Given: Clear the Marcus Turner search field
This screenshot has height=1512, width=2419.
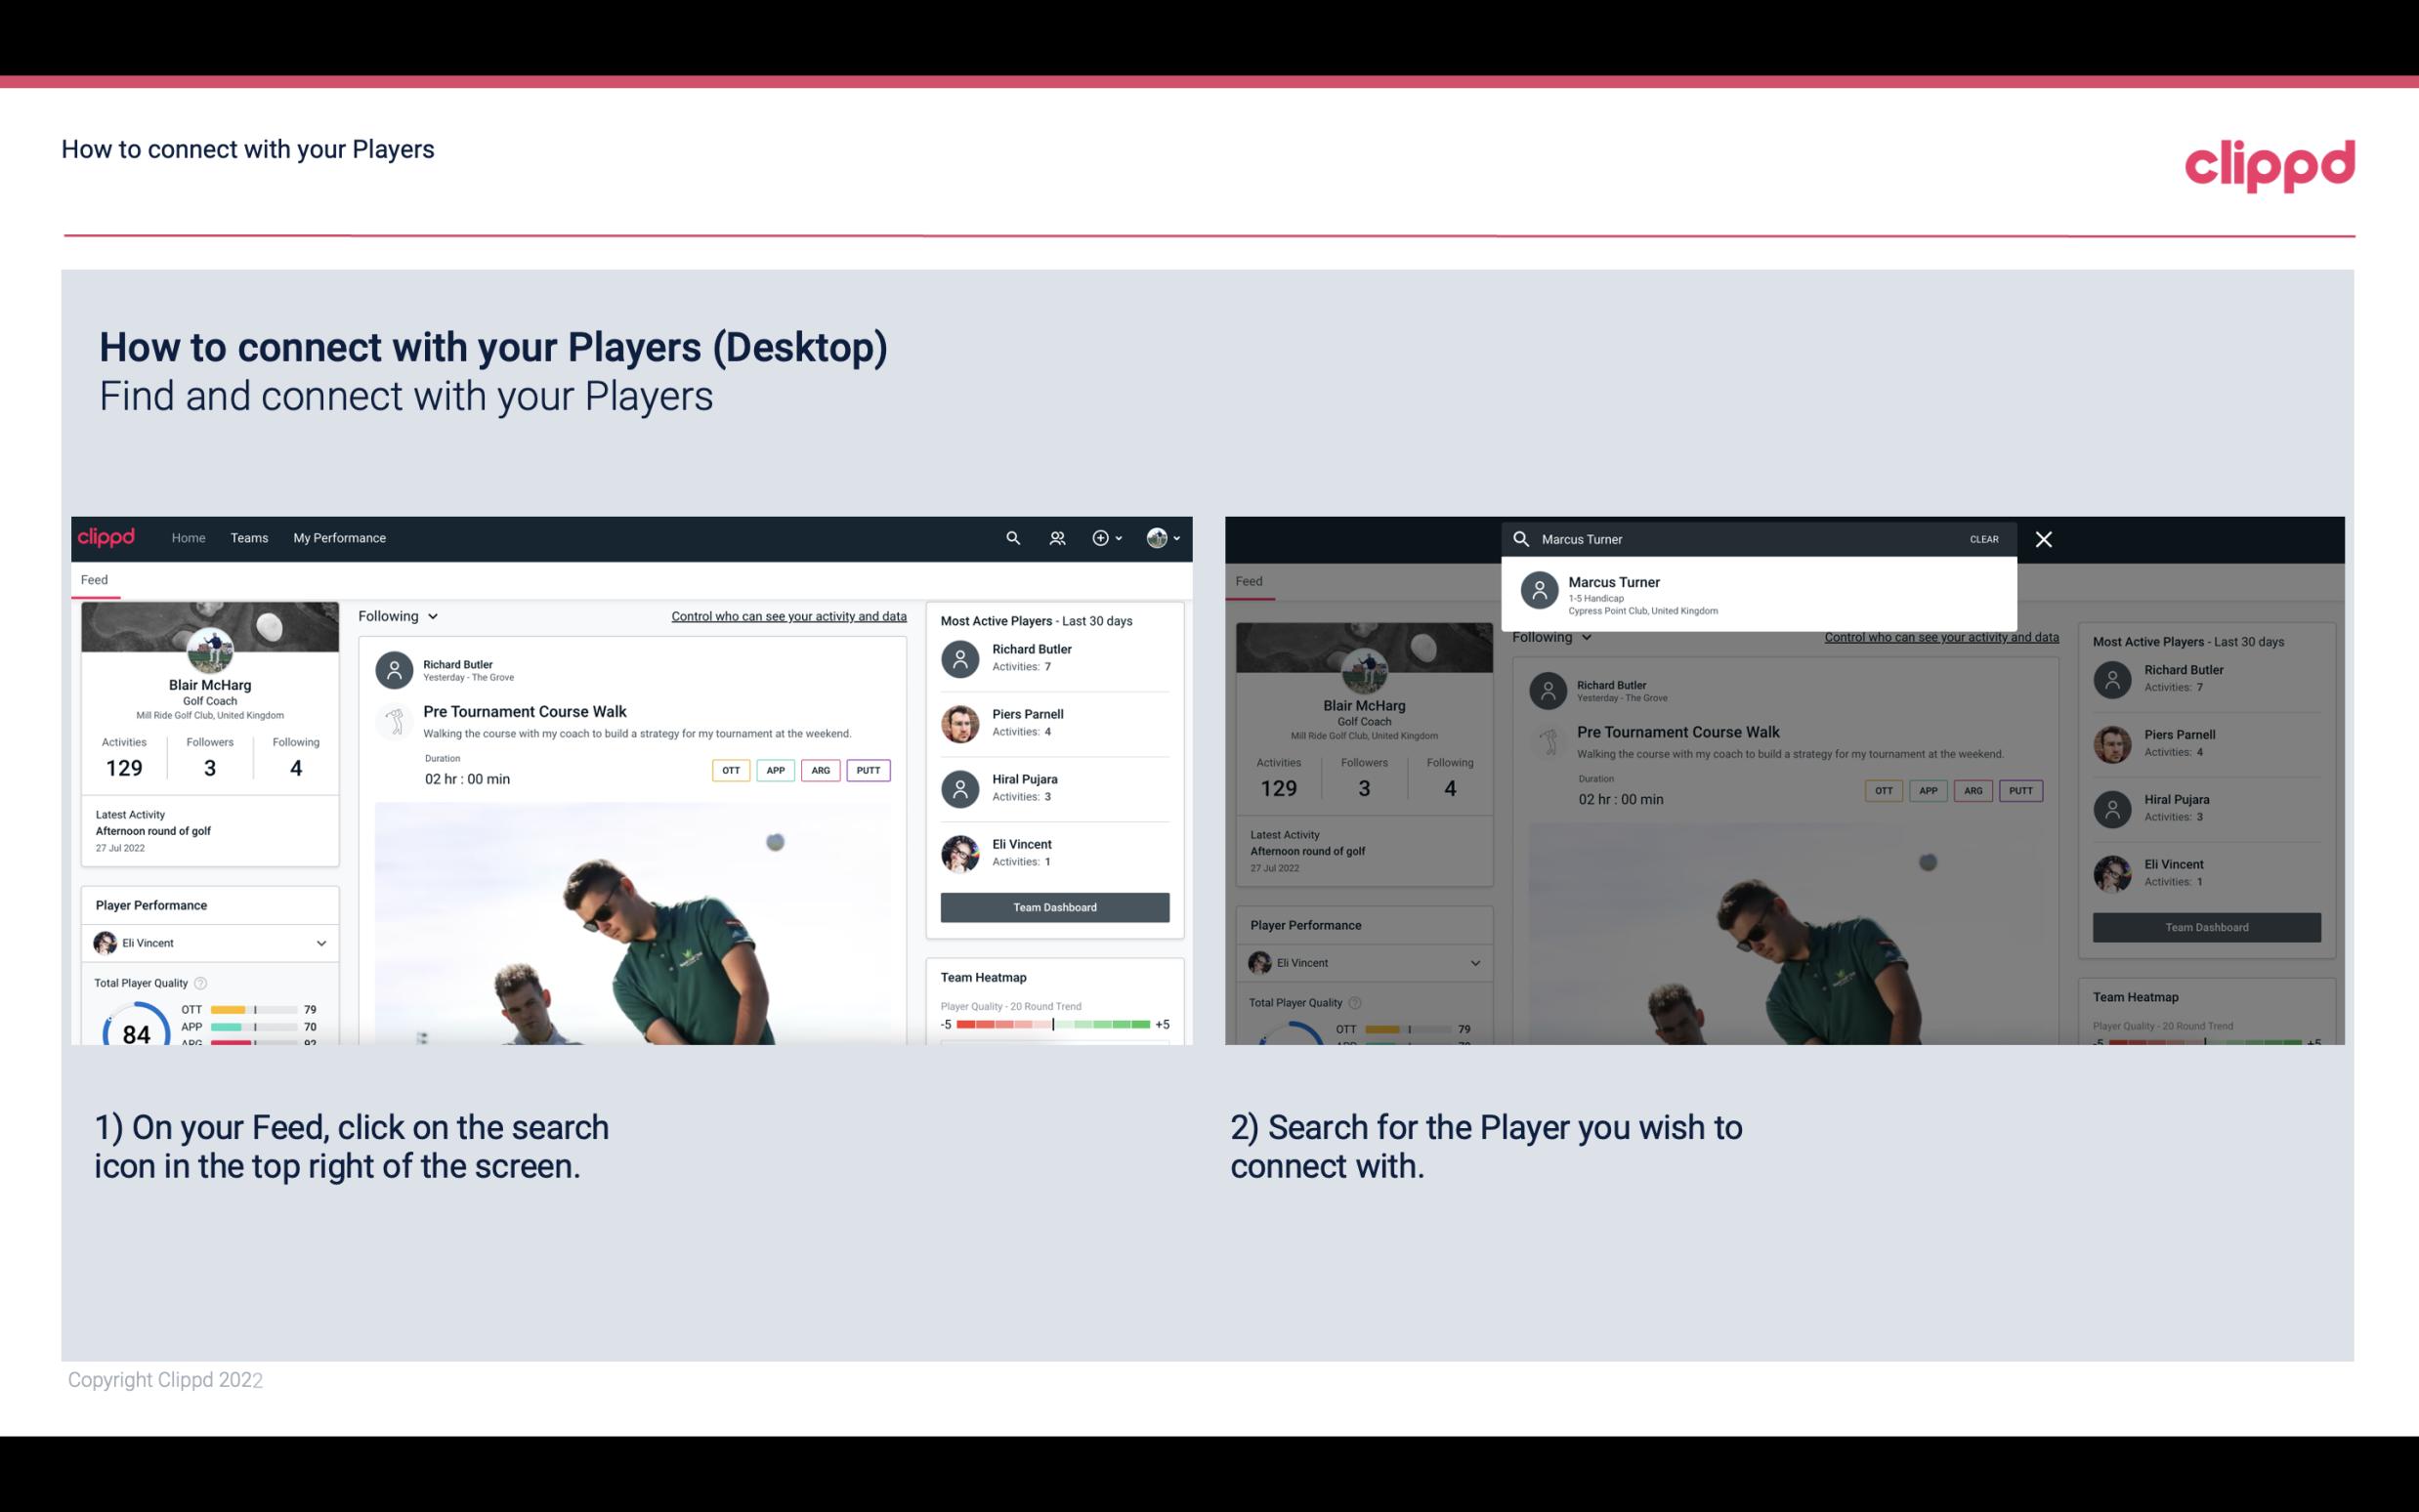Looking at the screenshot, I should 1983,538.
